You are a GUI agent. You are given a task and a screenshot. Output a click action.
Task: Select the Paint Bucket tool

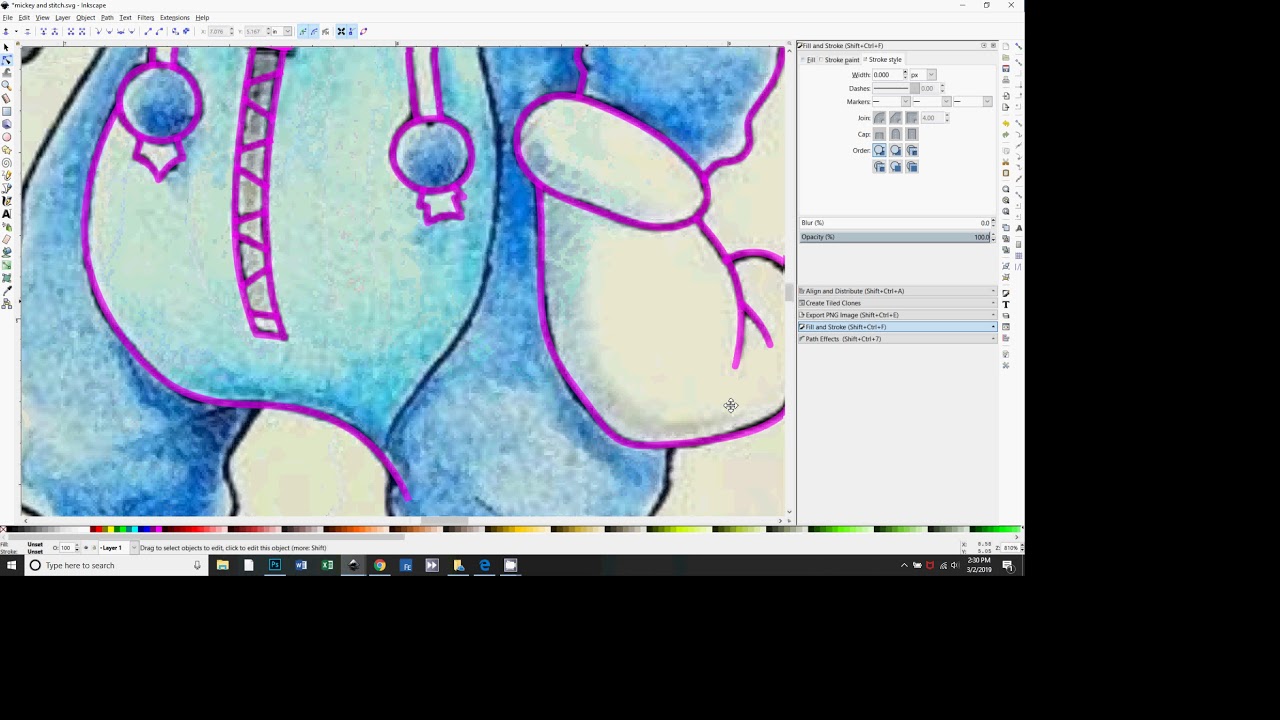coord(7,252)
